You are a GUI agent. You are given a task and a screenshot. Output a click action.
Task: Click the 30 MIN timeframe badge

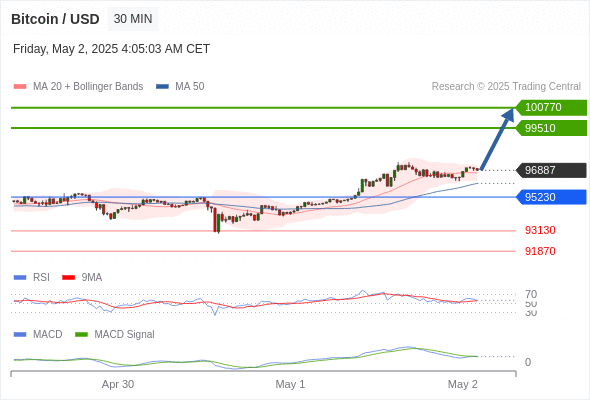133,19
